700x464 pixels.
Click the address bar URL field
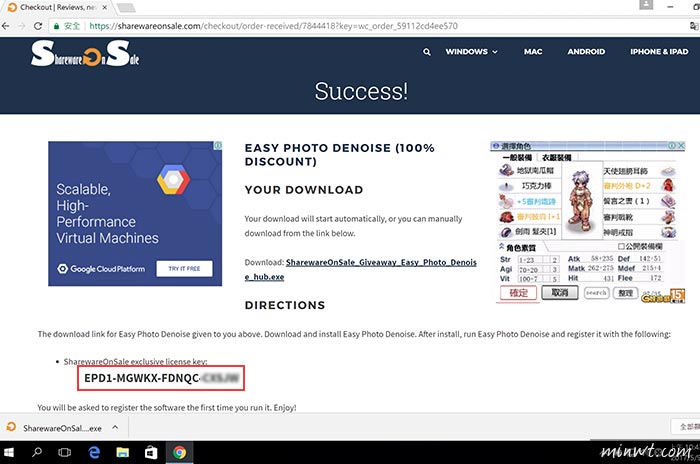click(273, 26)
